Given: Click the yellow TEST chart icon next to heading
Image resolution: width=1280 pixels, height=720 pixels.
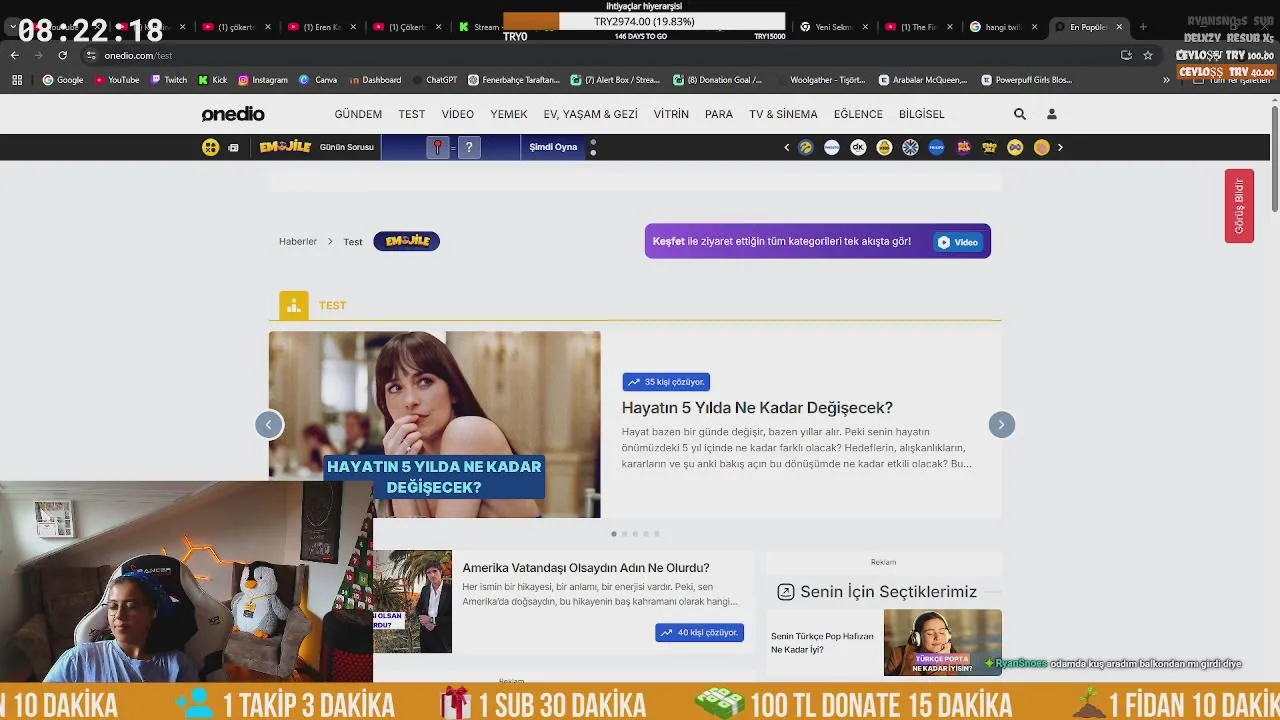Looking at the screenshot, I should (x=294, y=306).
